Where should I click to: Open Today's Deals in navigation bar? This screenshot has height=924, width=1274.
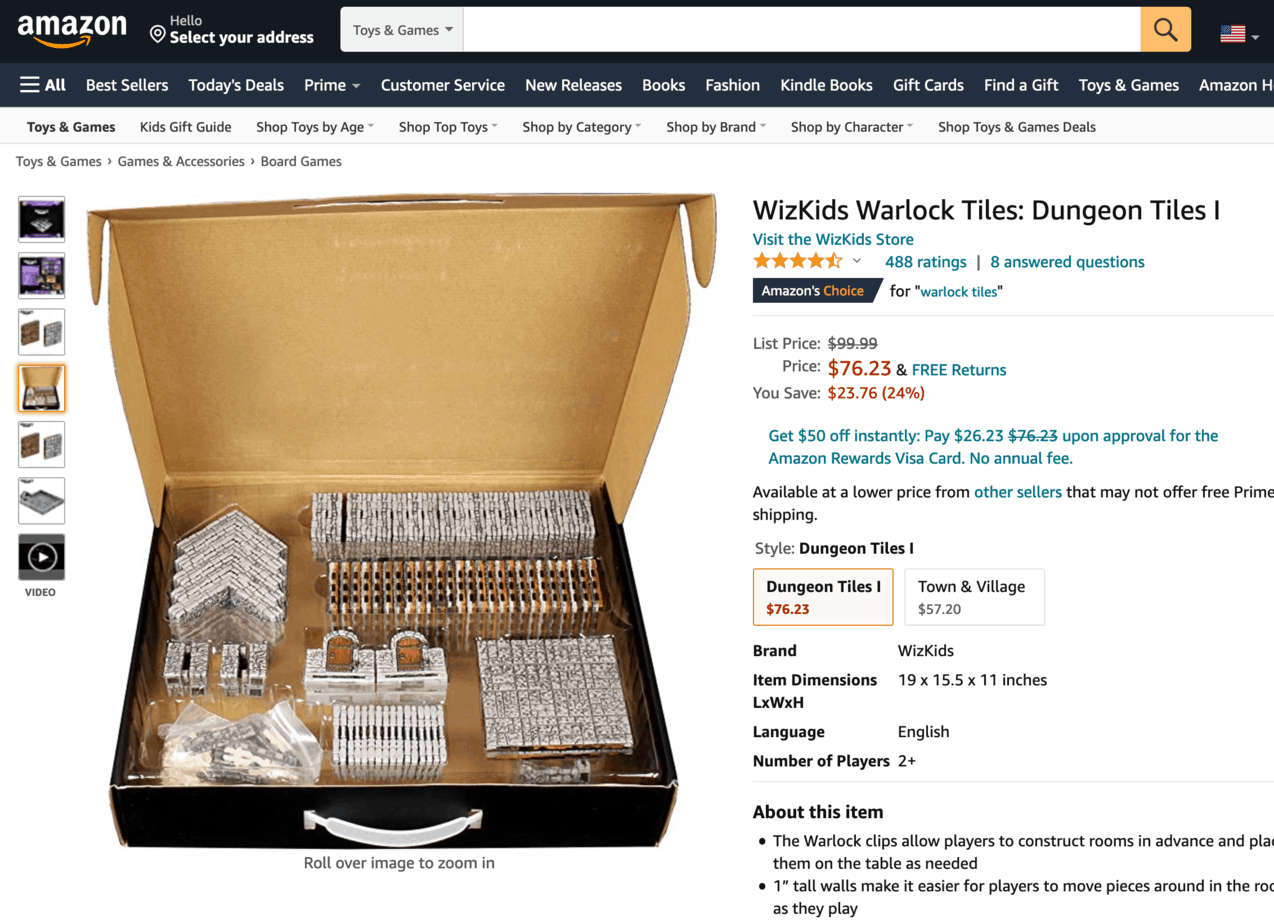tap(236, 85)
